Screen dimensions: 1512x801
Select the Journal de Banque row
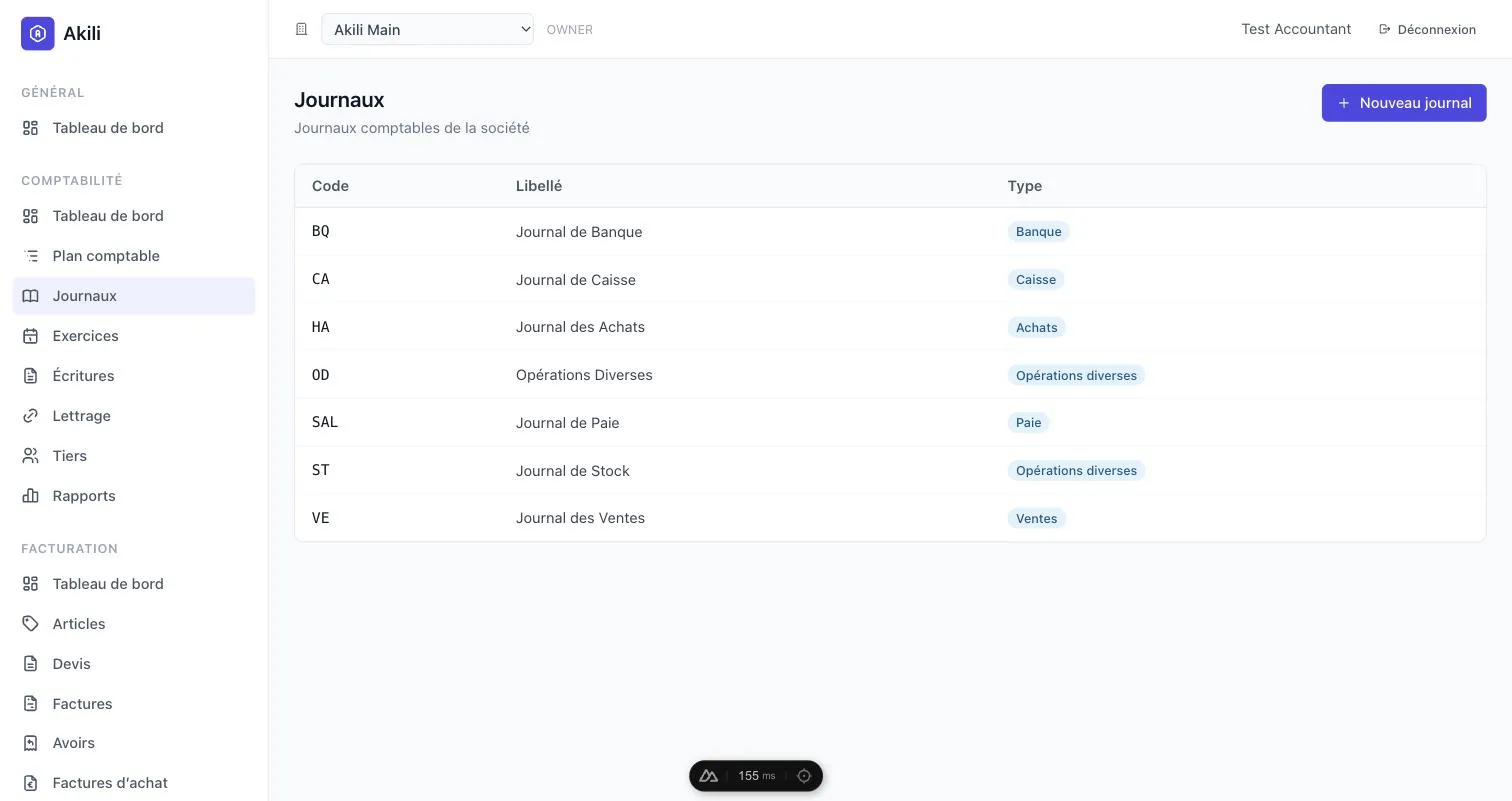pos(890,231)
